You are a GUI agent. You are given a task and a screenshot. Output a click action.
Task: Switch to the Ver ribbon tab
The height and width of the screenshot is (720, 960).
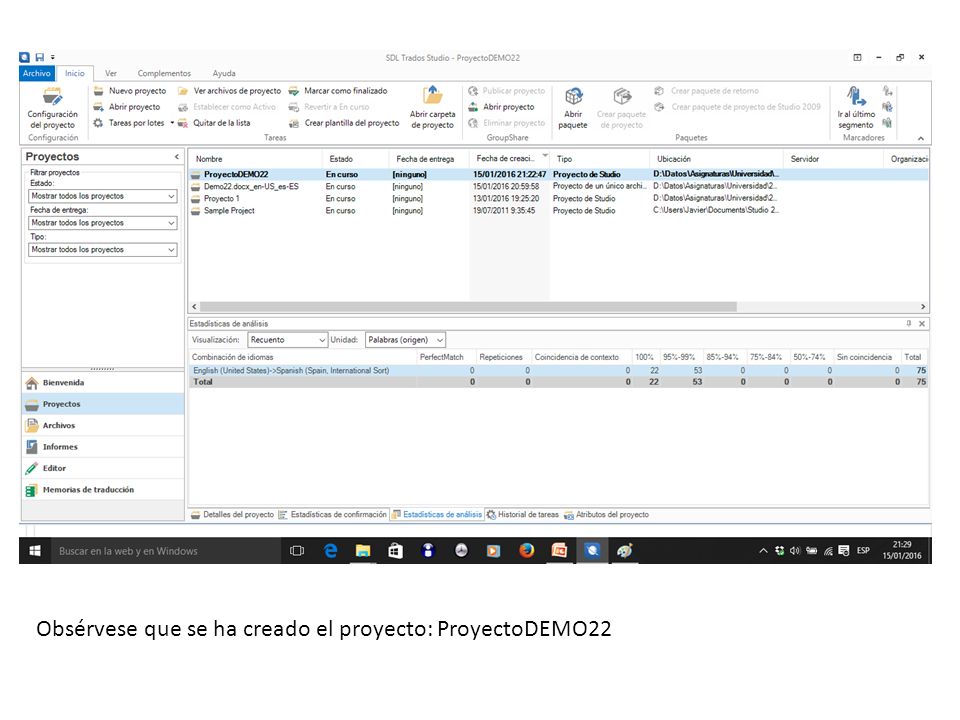click(111, 73)
